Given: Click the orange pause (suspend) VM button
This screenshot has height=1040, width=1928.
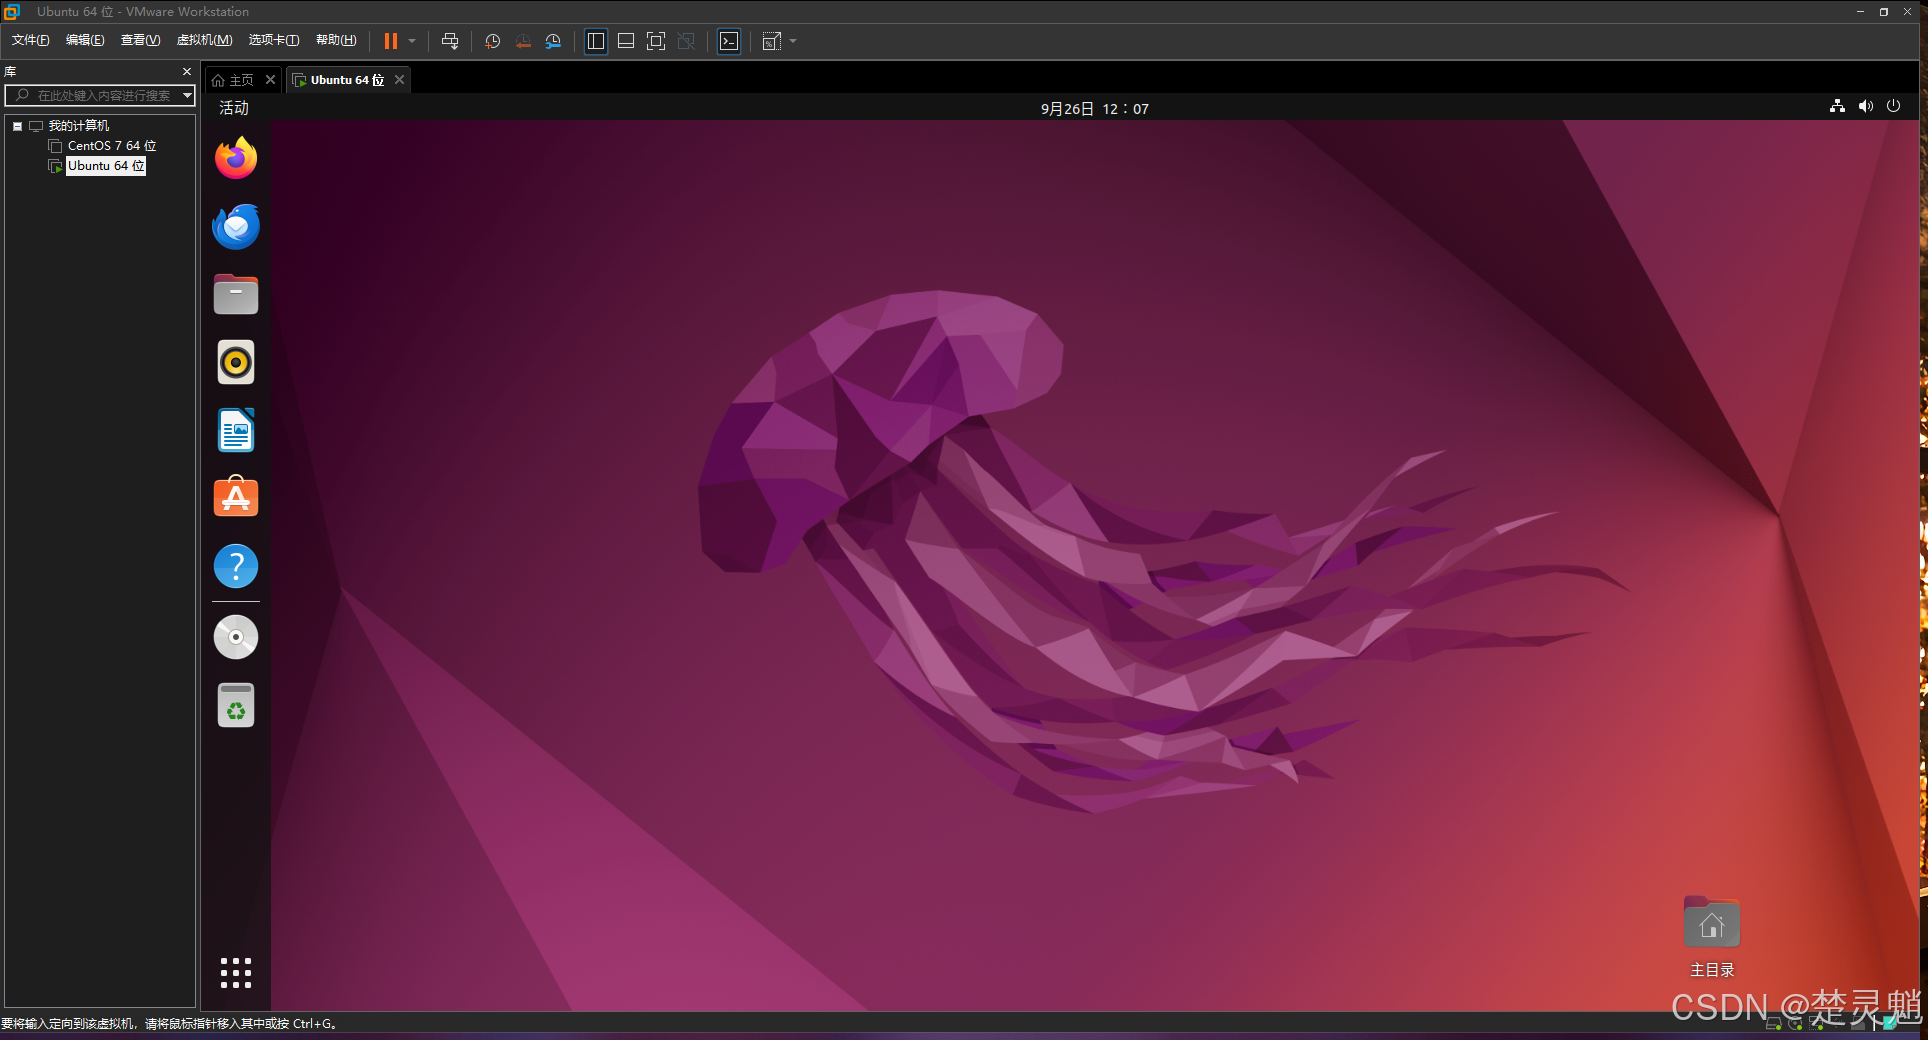Looking at the screenshot, I should (x=391, y=41).
